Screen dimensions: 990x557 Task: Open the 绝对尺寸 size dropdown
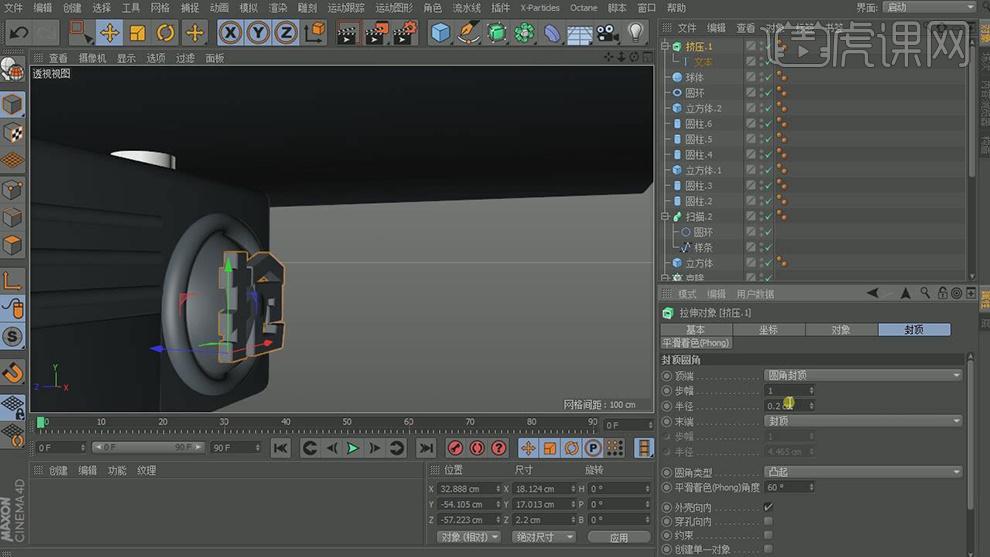coord(543,537)
